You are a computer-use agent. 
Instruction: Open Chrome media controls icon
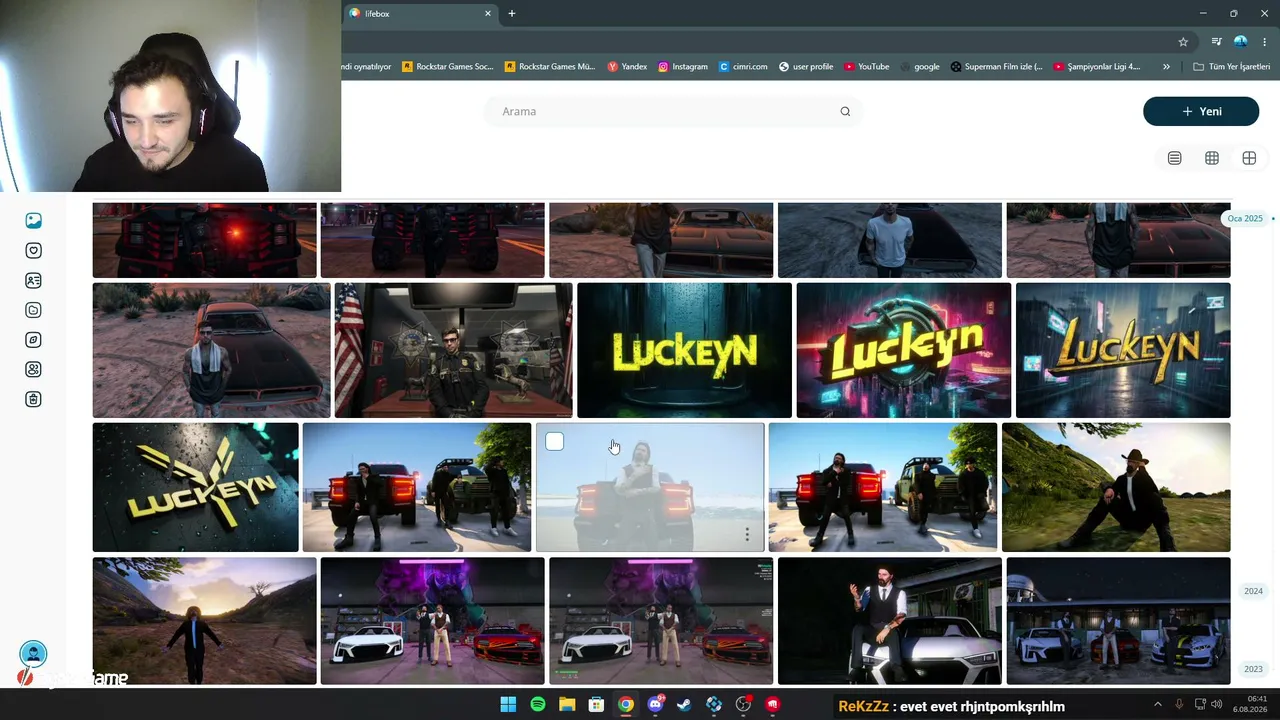(x=1216, y=42)
